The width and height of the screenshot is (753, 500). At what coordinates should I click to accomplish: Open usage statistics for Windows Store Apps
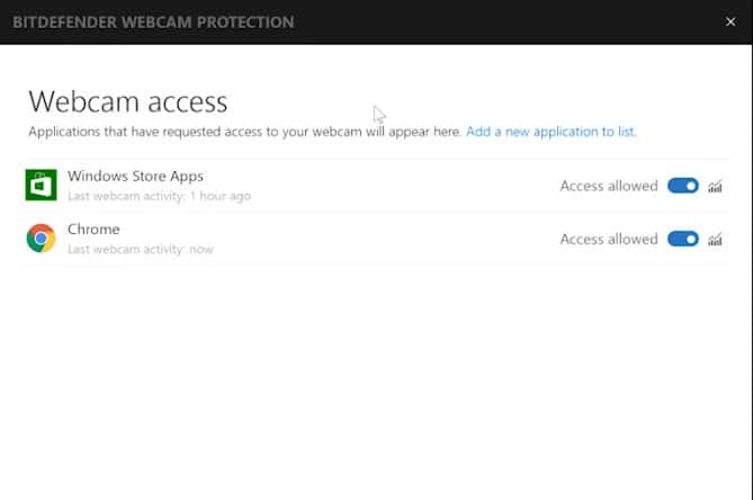click(x=715, y=186)
